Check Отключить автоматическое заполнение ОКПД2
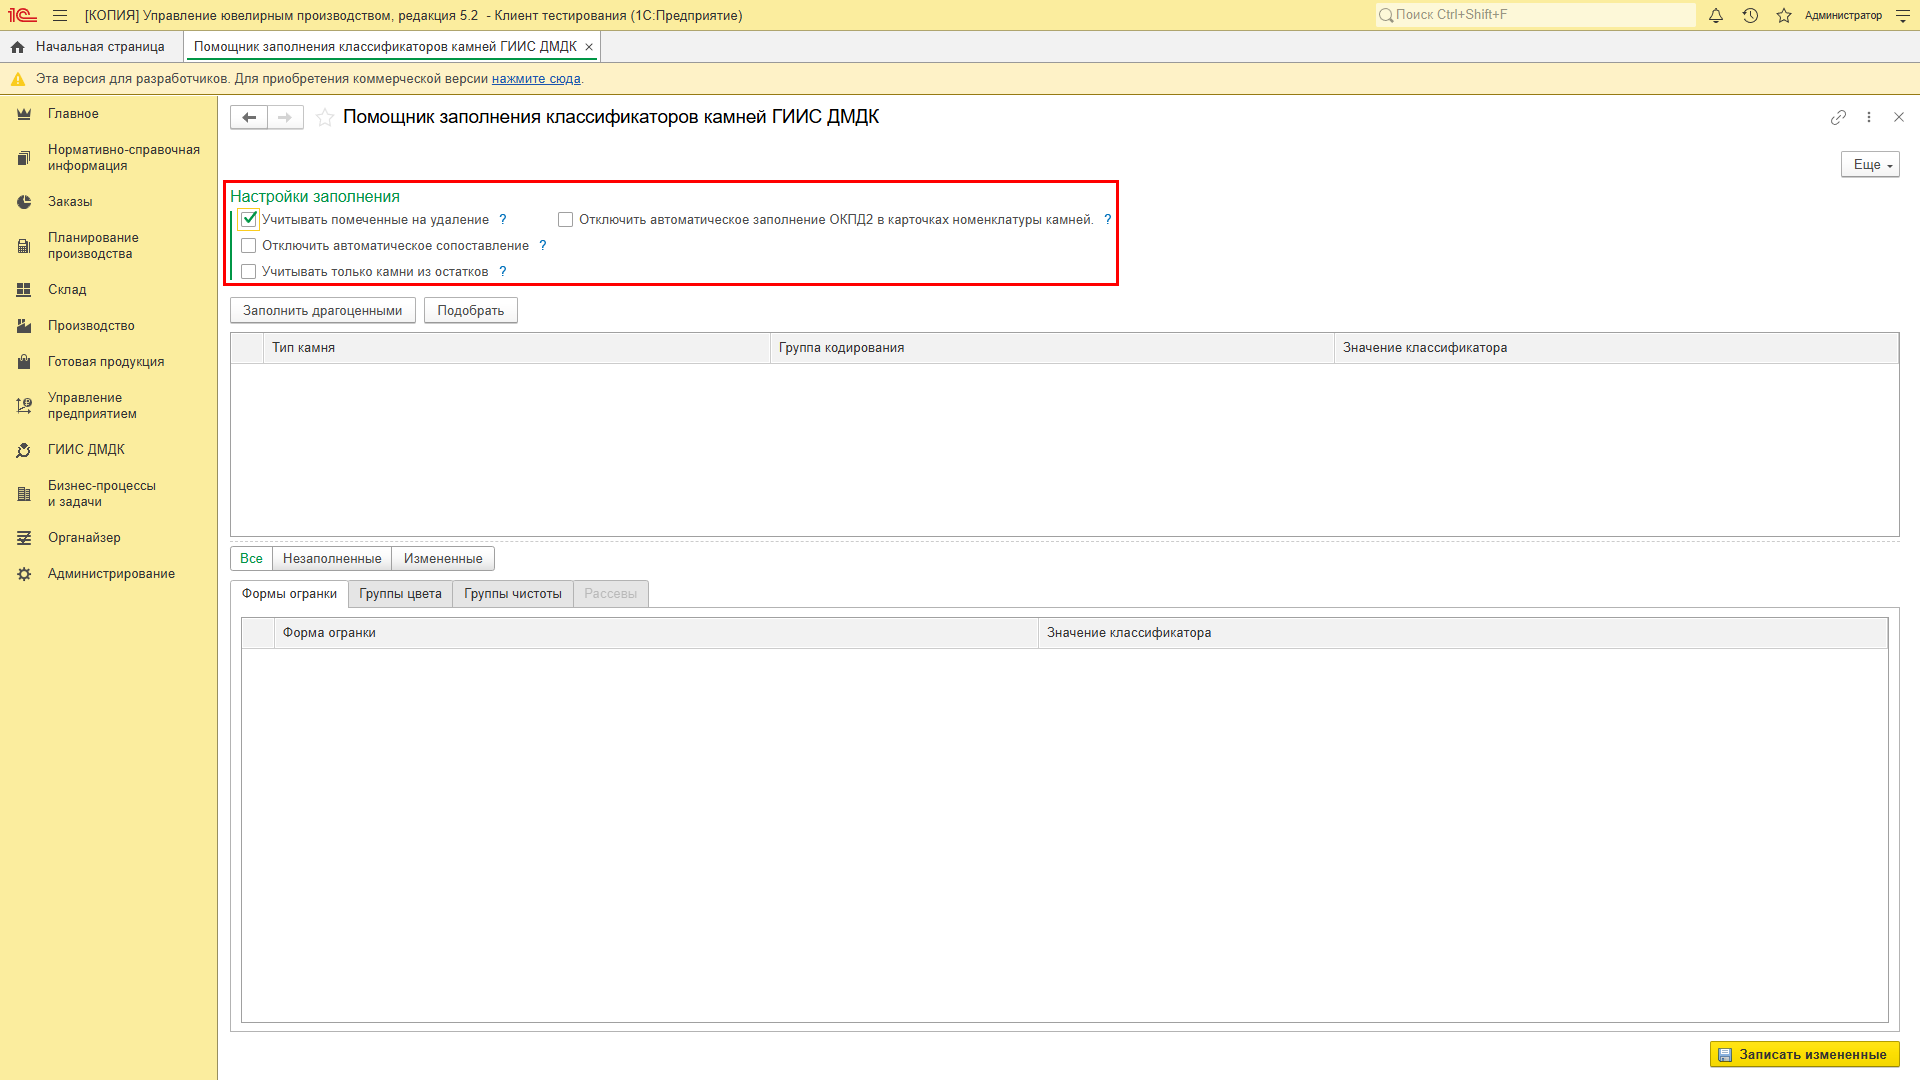The height and width of the screenshot is (1080, 1920). click(566, 220)
